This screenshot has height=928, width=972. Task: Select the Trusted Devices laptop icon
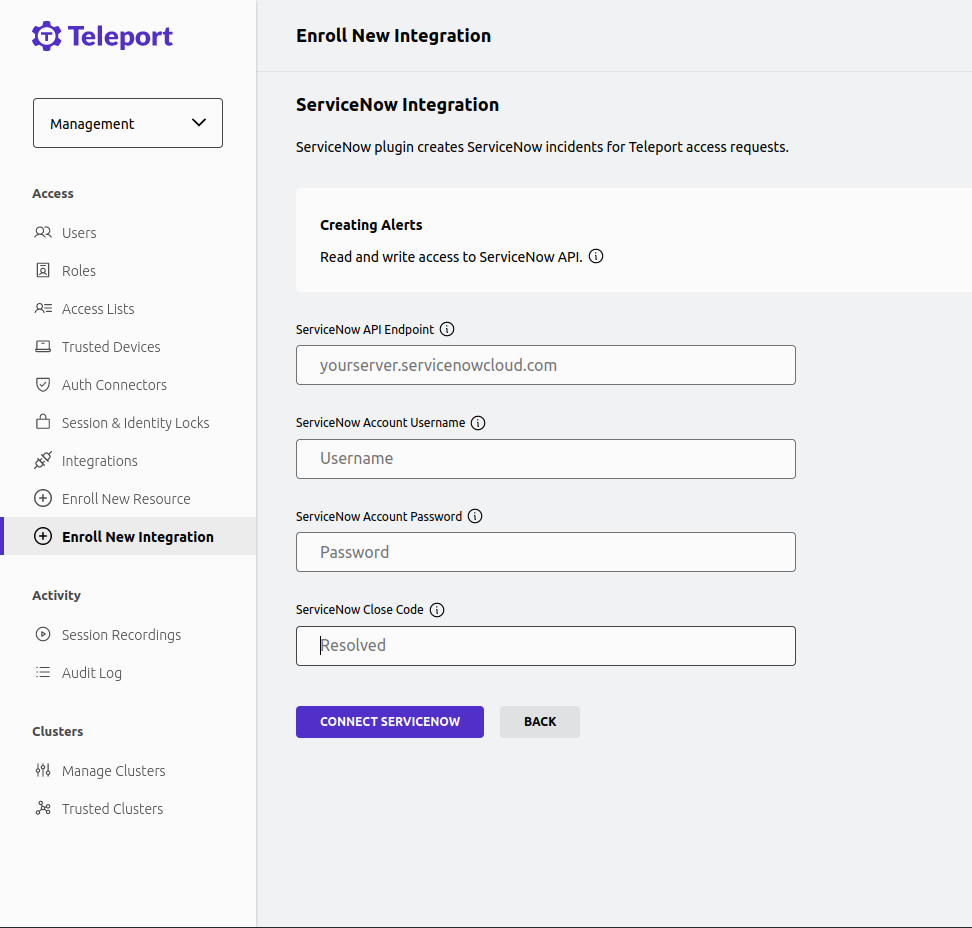click(x=43, y=346)
